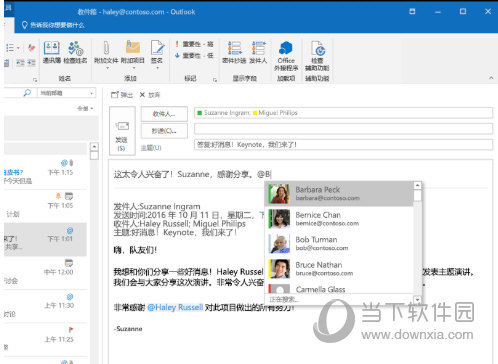Click the decrease indent icon

(20, 62)
